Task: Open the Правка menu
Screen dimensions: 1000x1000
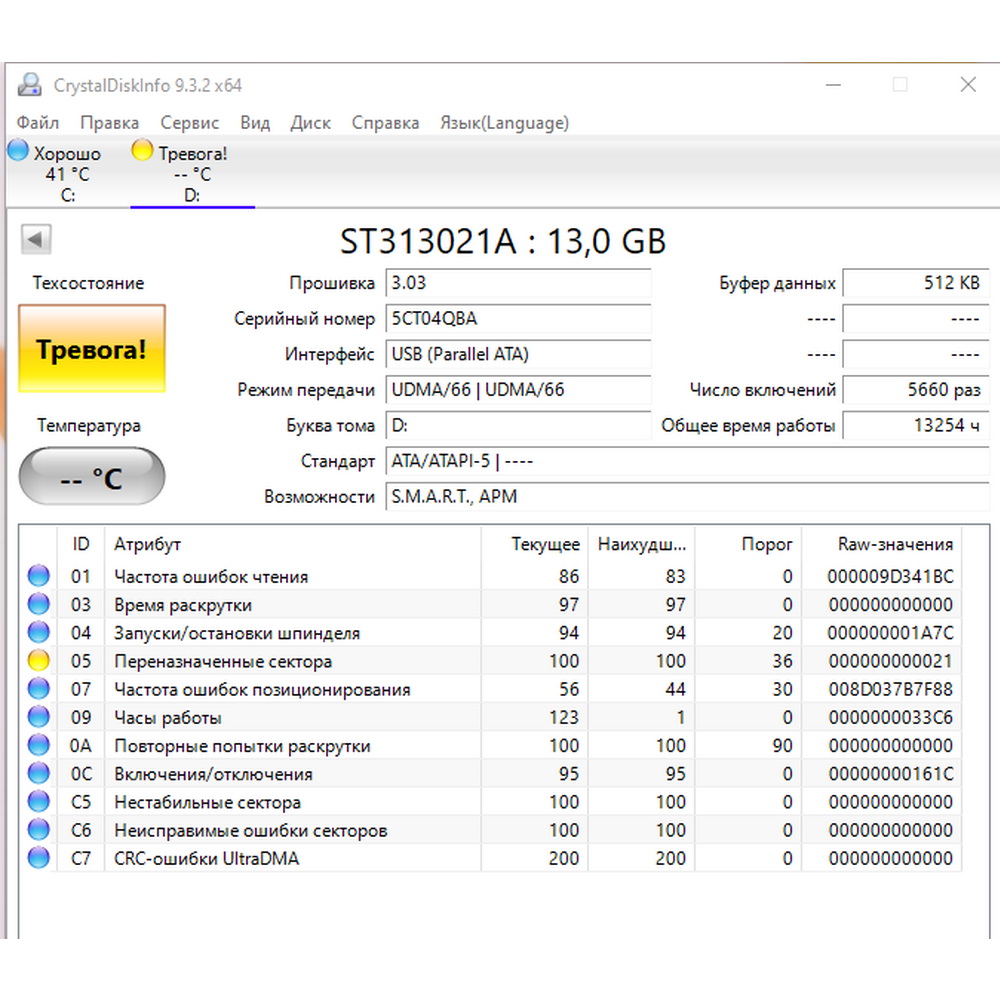Action: click(110, 122)
